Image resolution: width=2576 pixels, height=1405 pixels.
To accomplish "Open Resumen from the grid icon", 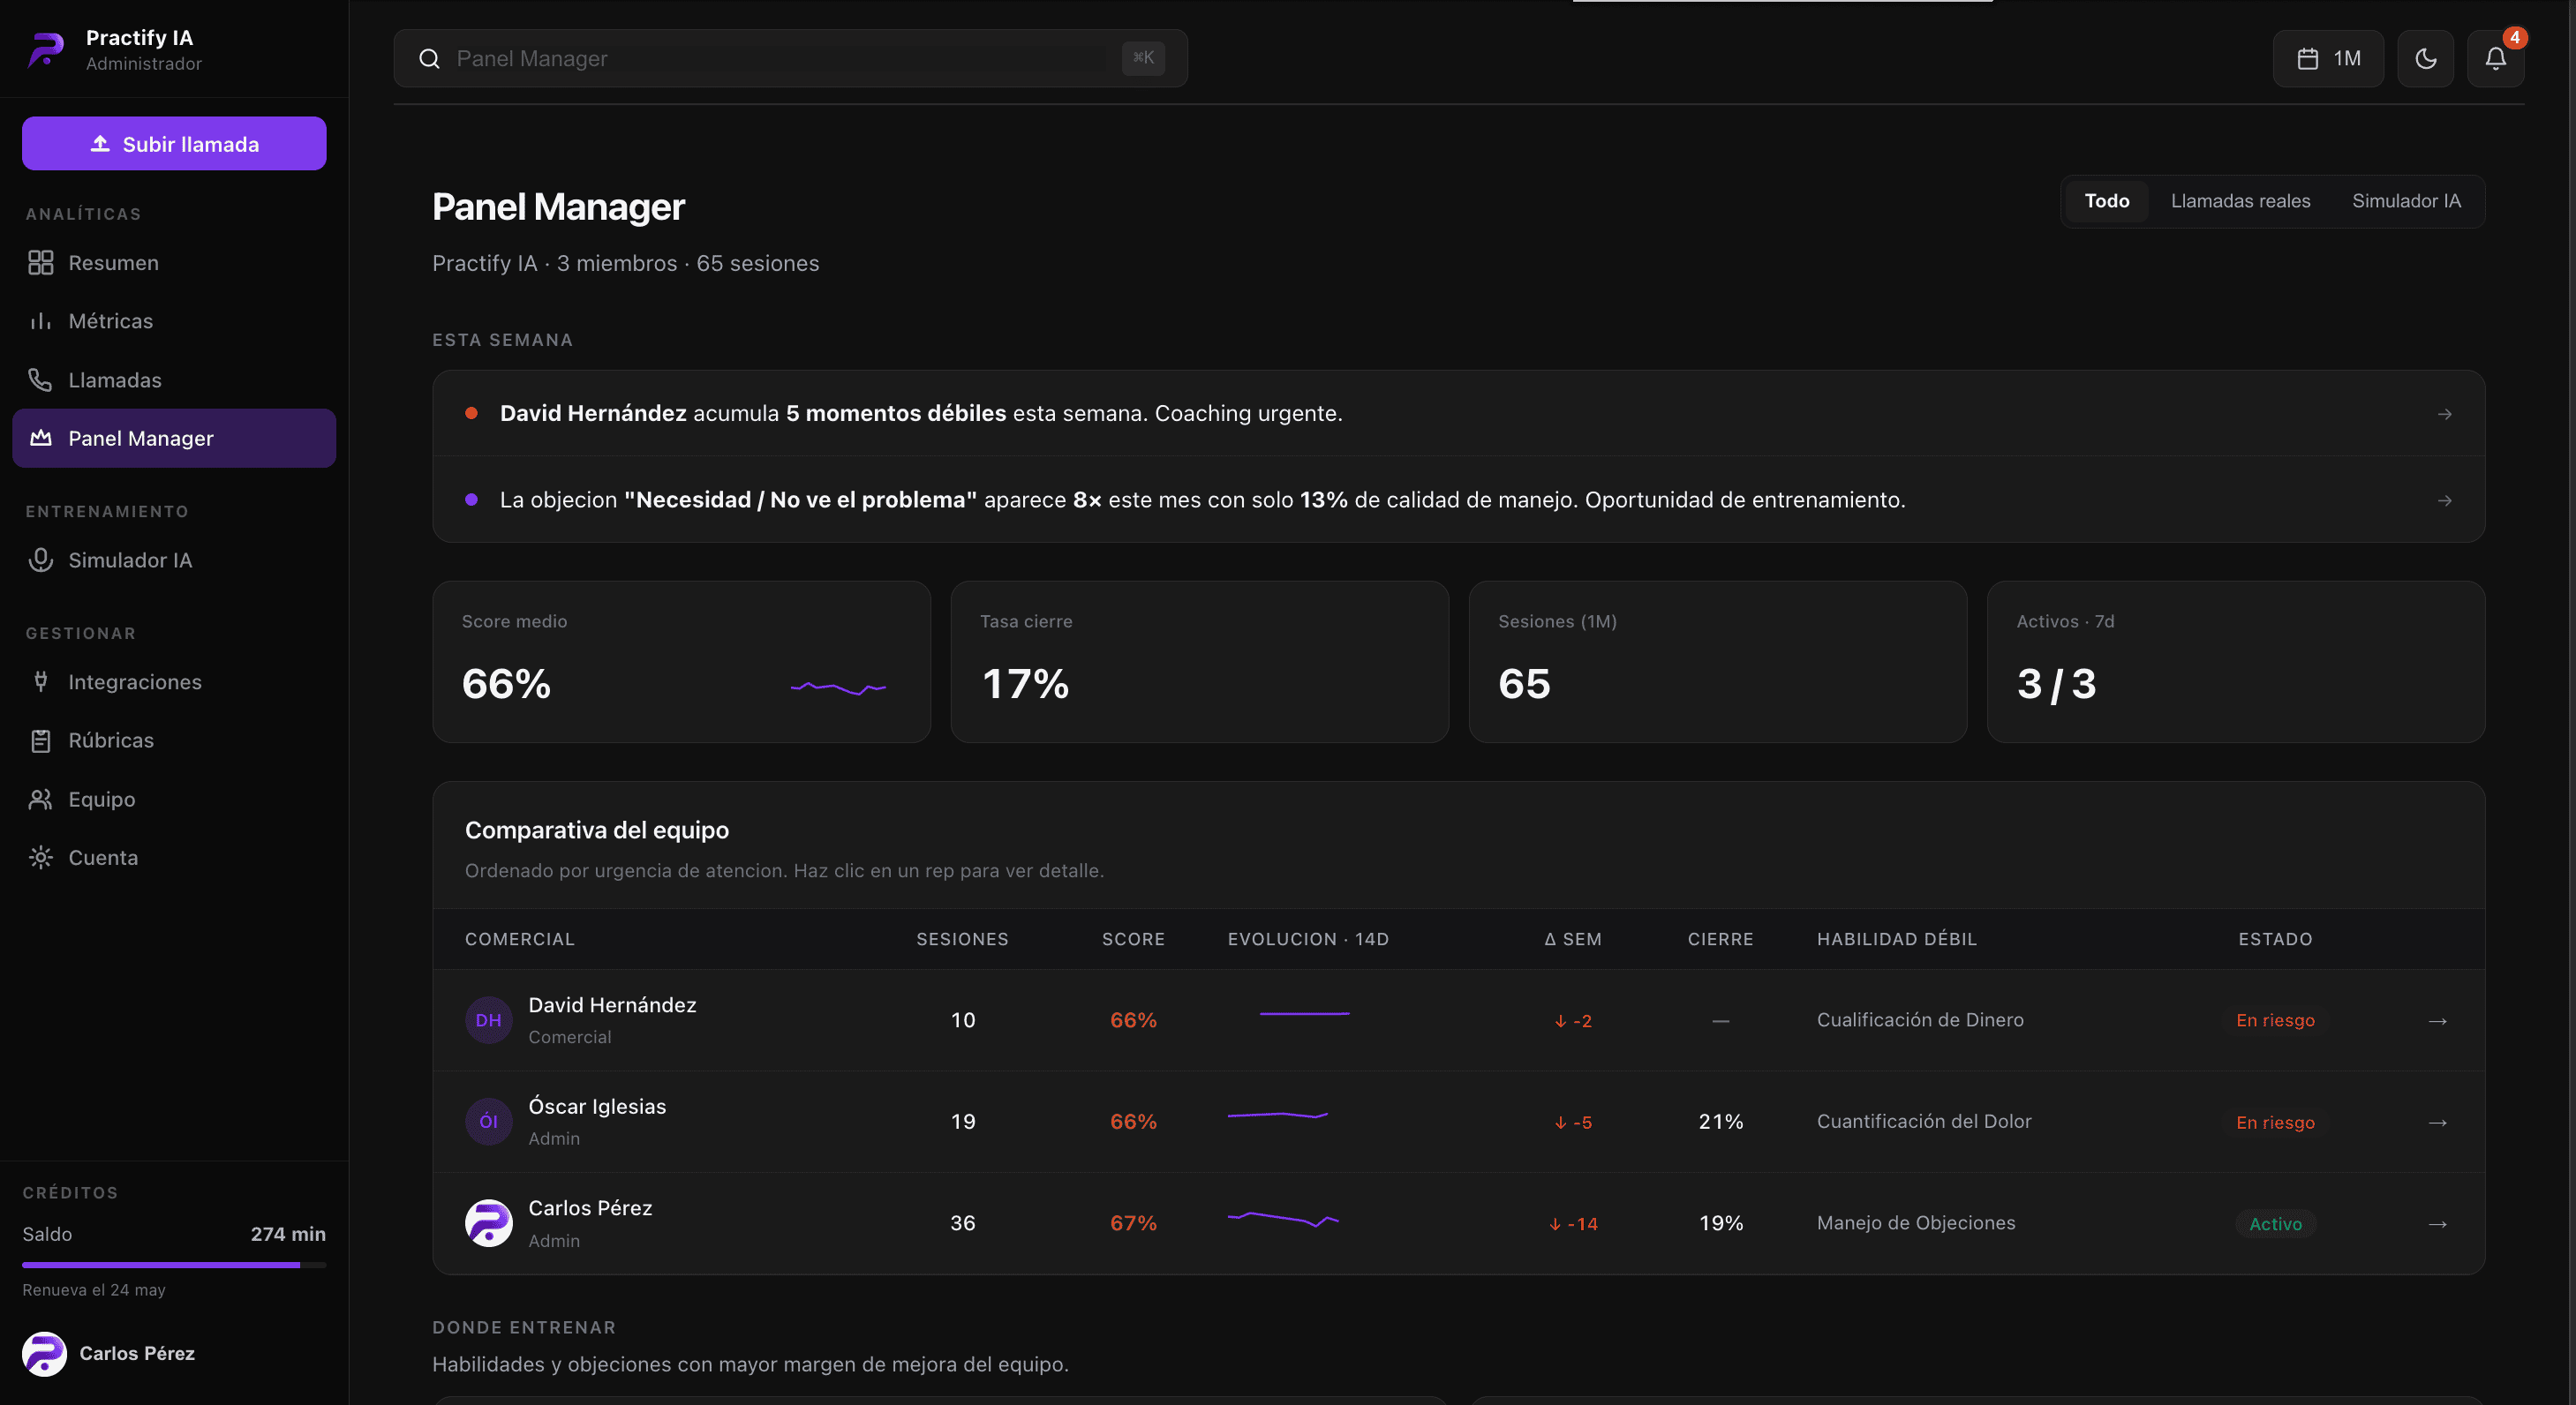I will [41, 263].
